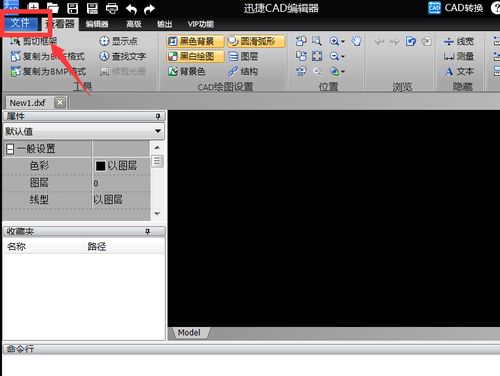Click the 测量 measure tool
This screenshot has width=500, height=376.
[459, 56]
